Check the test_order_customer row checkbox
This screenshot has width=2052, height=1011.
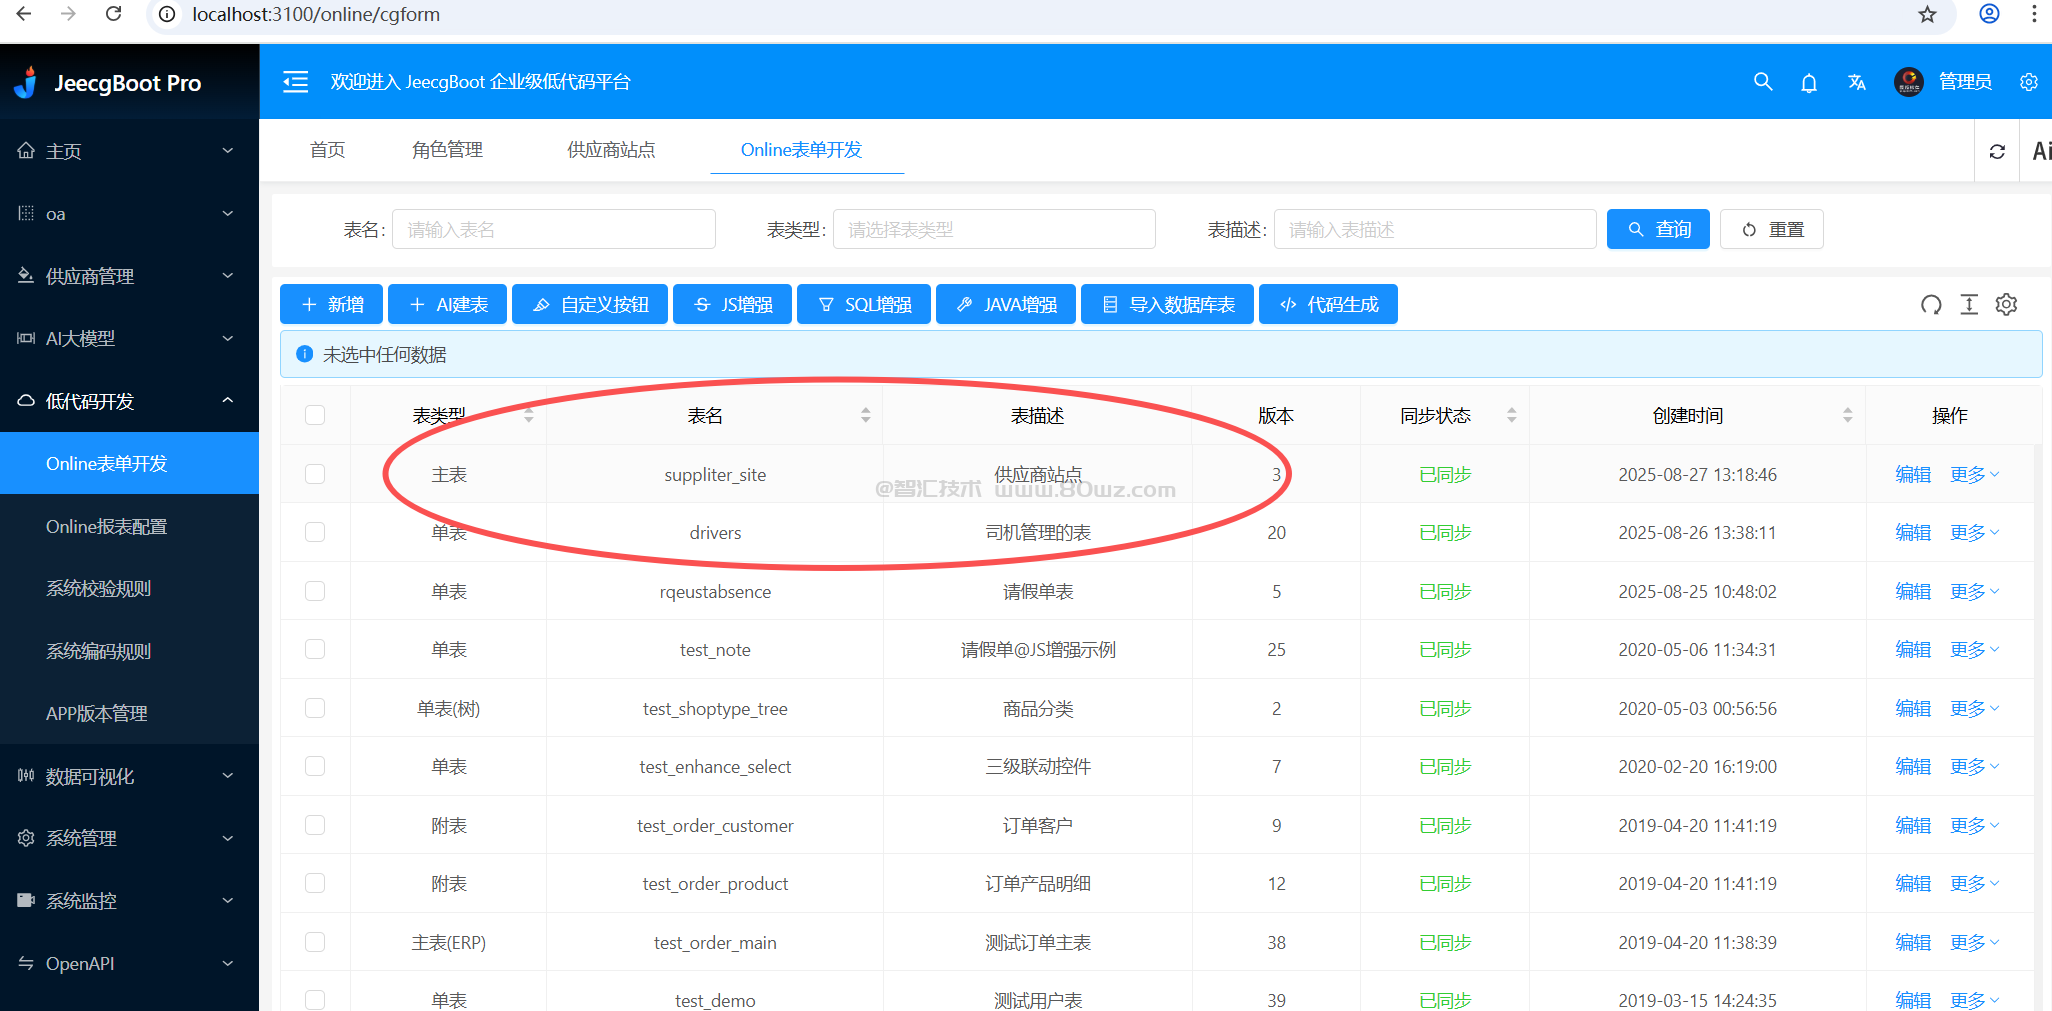point(315,825)
